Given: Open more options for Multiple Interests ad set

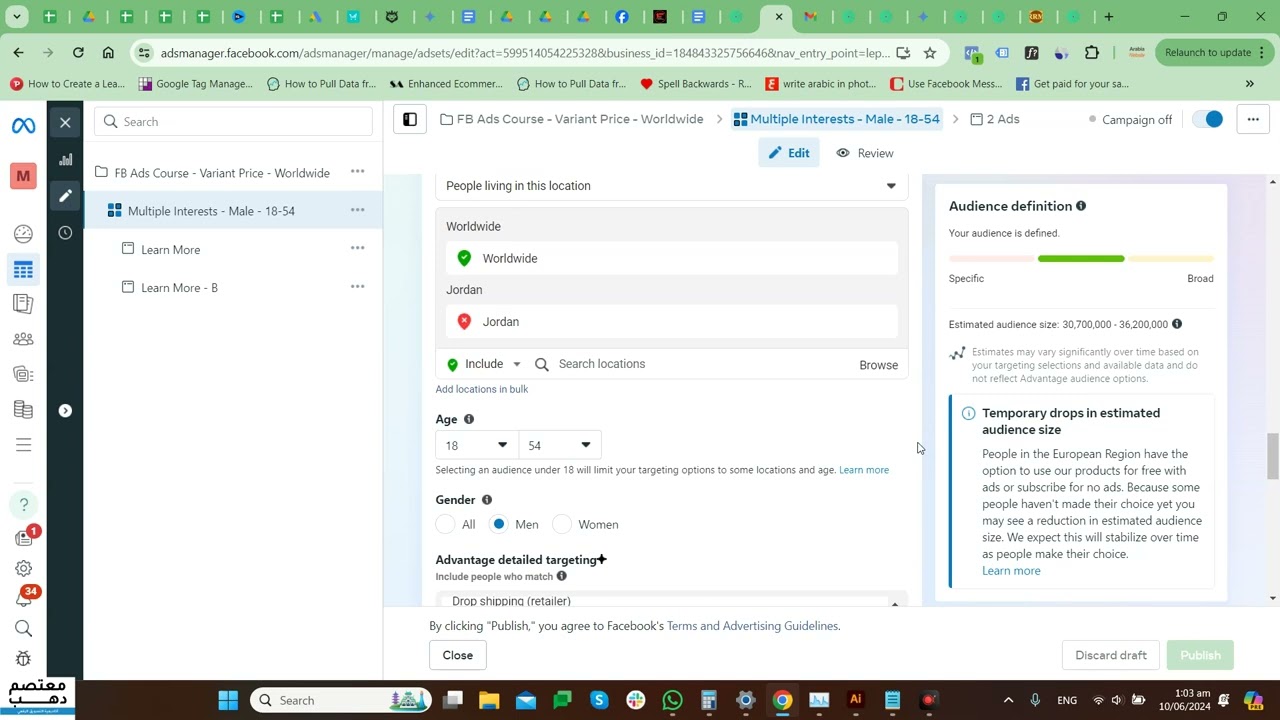Looking at the screenshot, I should click(x=357, y=210).
